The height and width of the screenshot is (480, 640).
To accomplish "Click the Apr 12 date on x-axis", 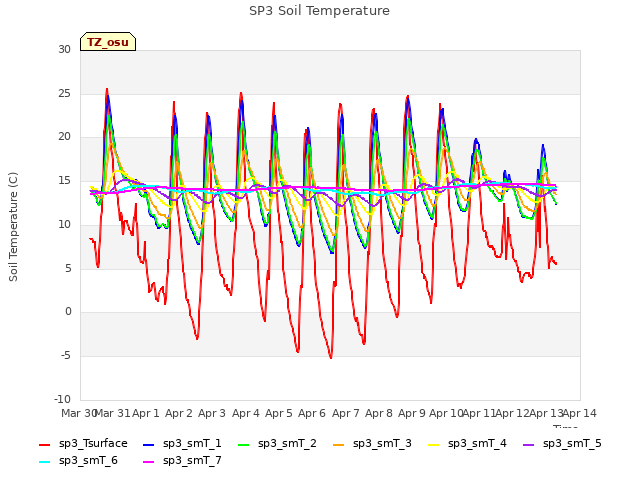I will 512,413.
